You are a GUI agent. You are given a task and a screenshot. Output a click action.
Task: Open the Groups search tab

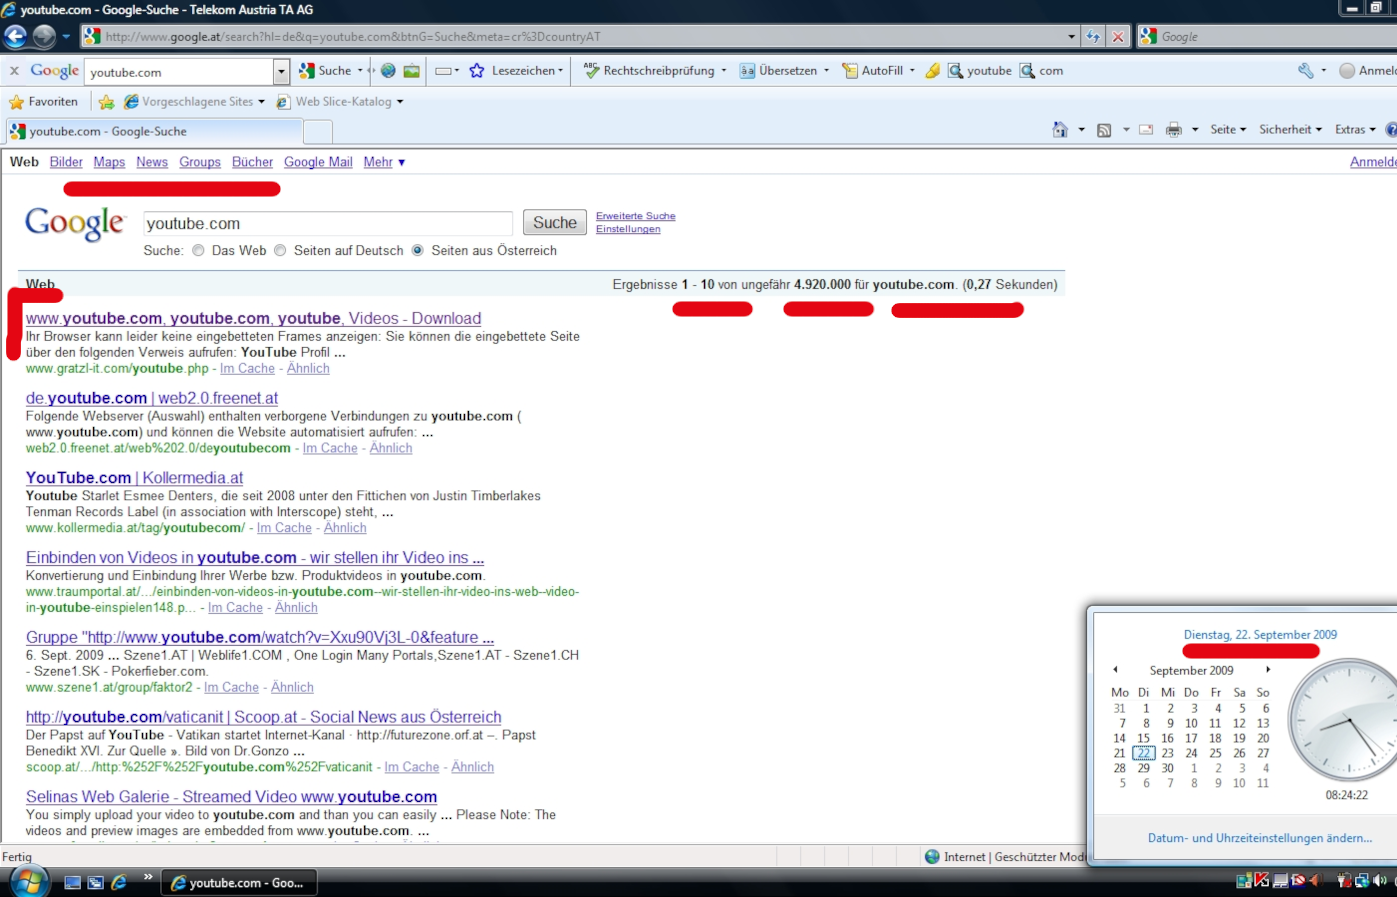[200, 162]
